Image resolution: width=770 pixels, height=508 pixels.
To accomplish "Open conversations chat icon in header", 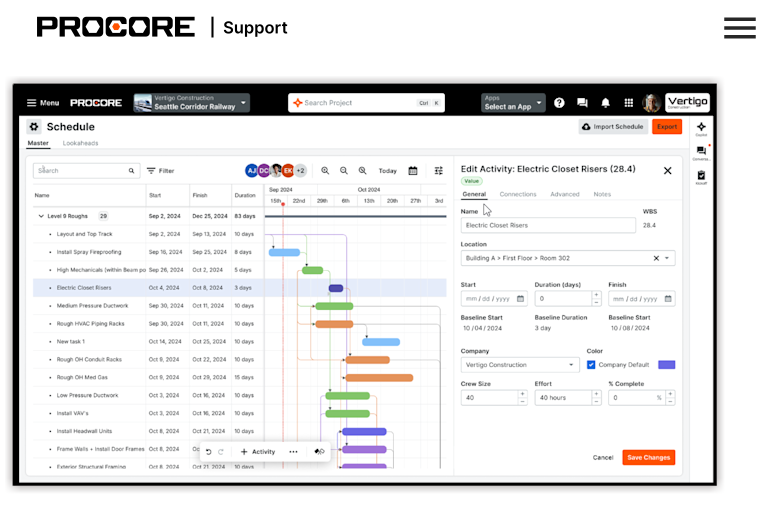I will [582, 103].
